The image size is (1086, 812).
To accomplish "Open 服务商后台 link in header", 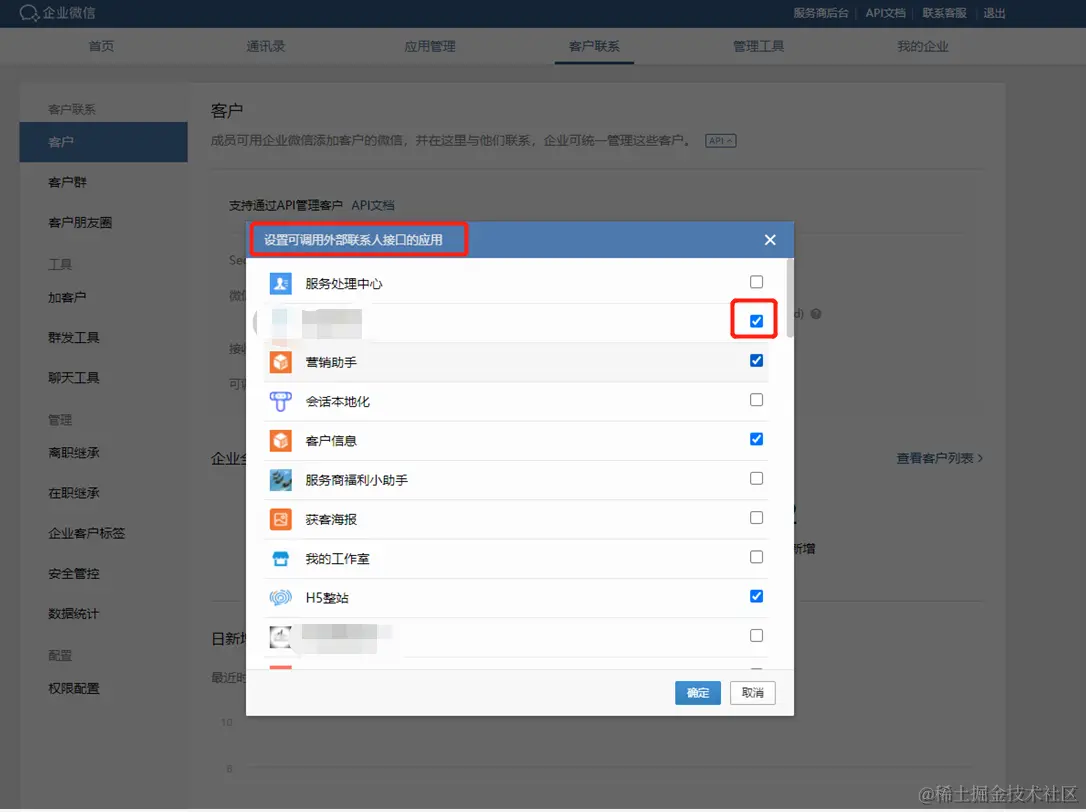I will click(821, 13).
